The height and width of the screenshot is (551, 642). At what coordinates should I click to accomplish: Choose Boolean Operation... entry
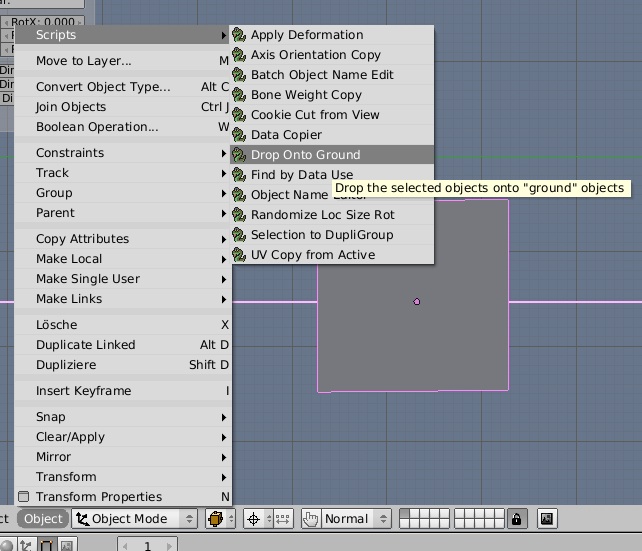(x=123, y=127)
